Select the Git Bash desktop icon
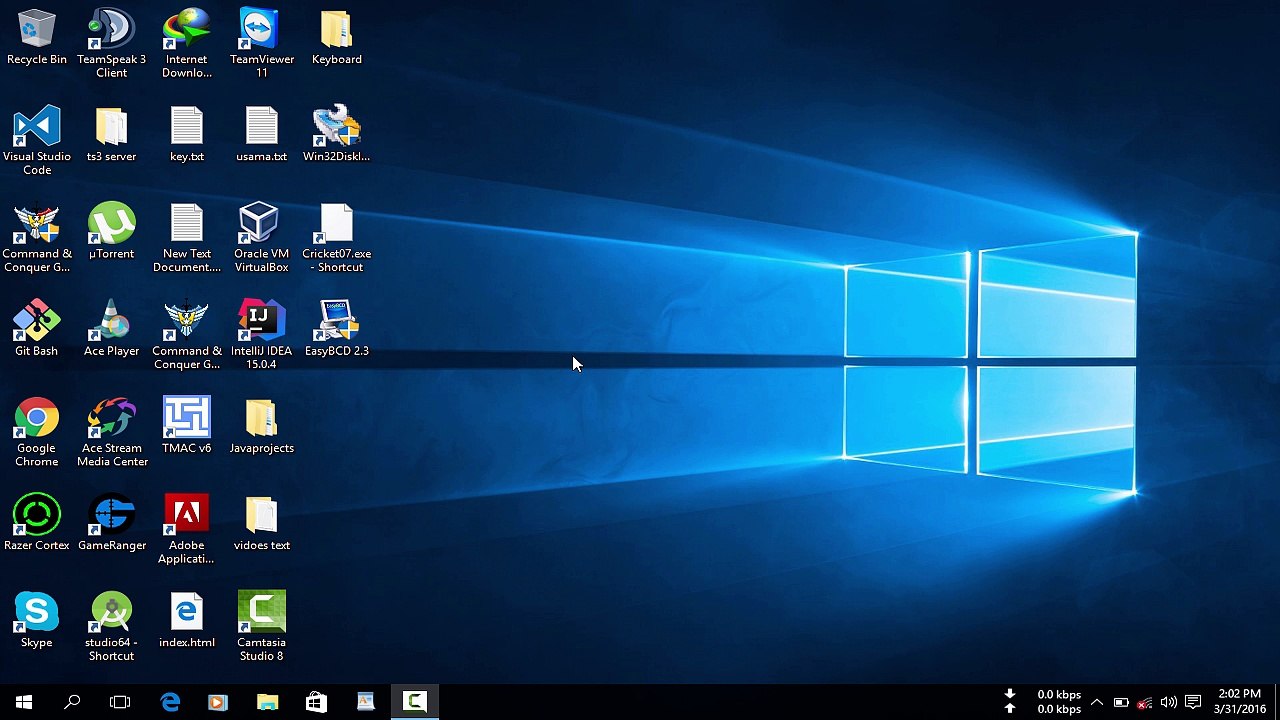This screenshot has width=1280, height=720. coord(37,323)
